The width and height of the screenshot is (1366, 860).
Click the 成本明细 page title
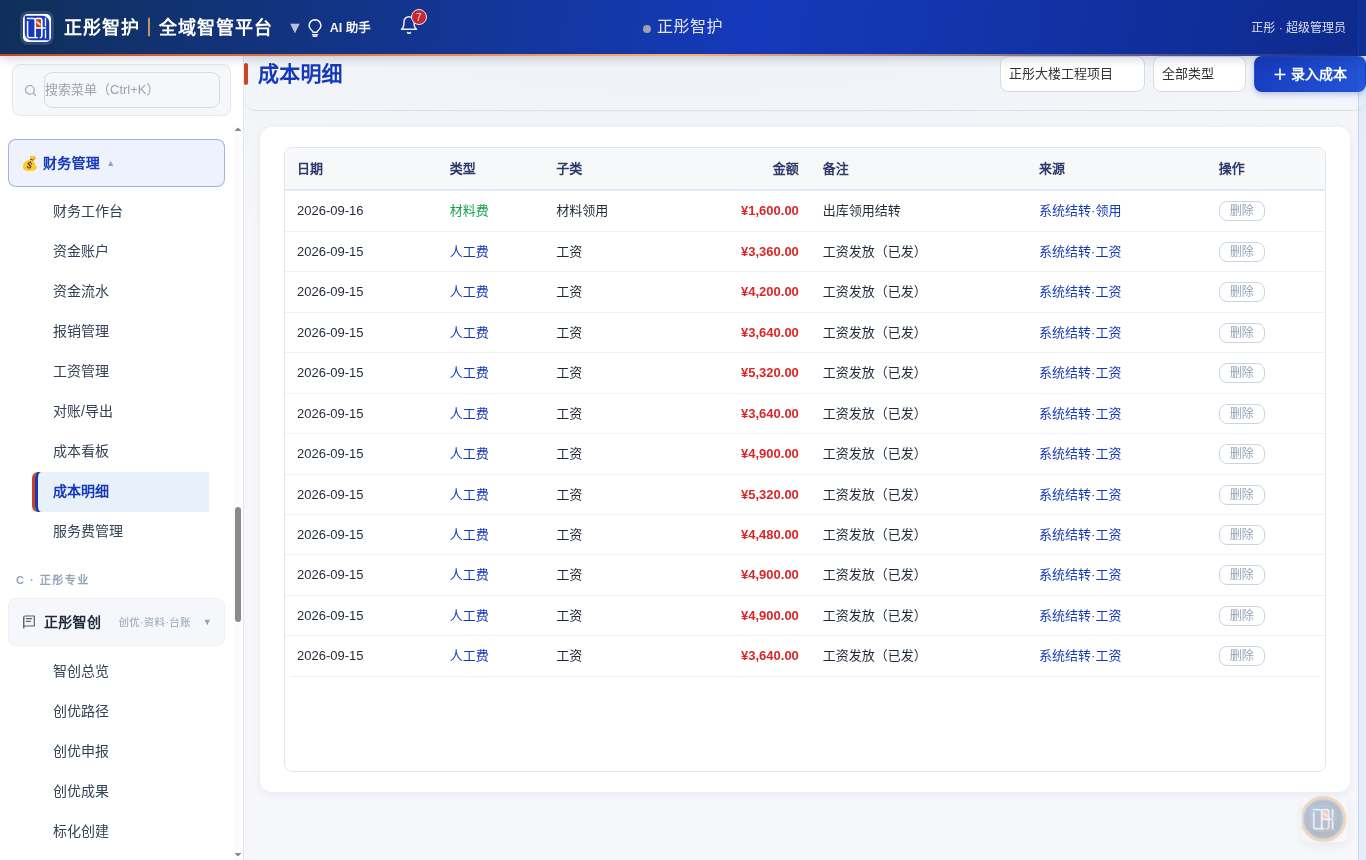(x=300, y=74)
